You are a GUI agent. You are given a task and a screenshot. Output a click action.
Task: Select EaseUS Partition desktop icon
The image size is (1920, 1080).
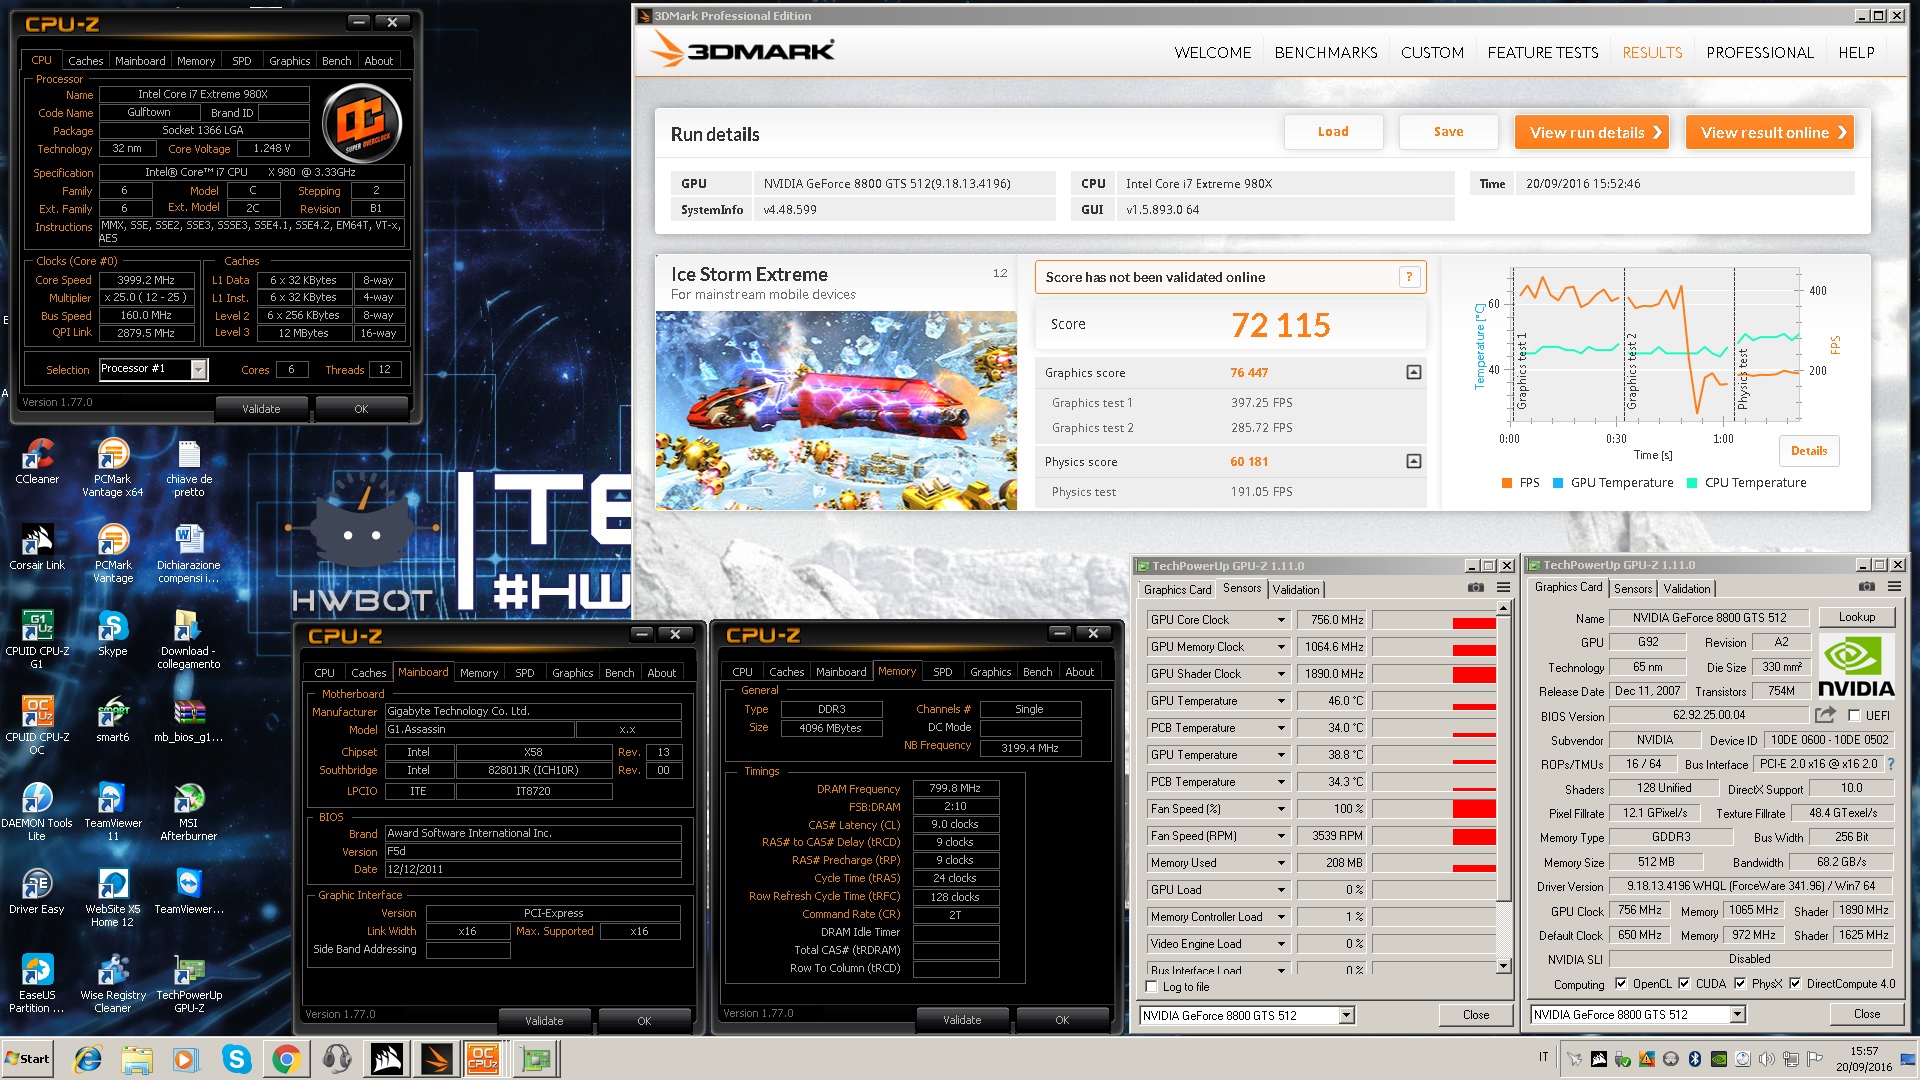(37, 983)
